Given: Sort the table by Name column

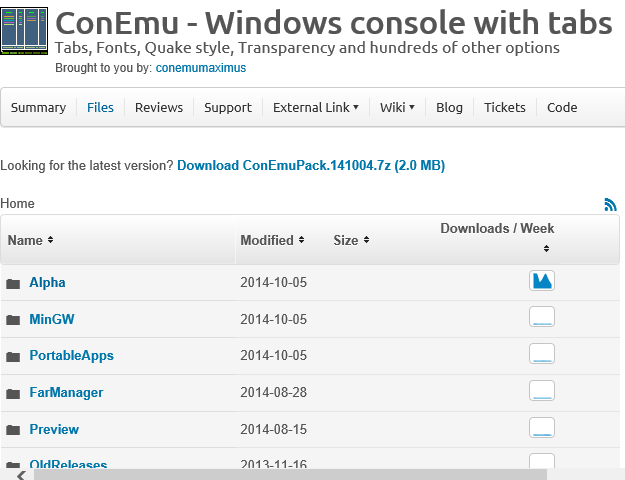Looking at the screenshot, I should tap(30, 240).
